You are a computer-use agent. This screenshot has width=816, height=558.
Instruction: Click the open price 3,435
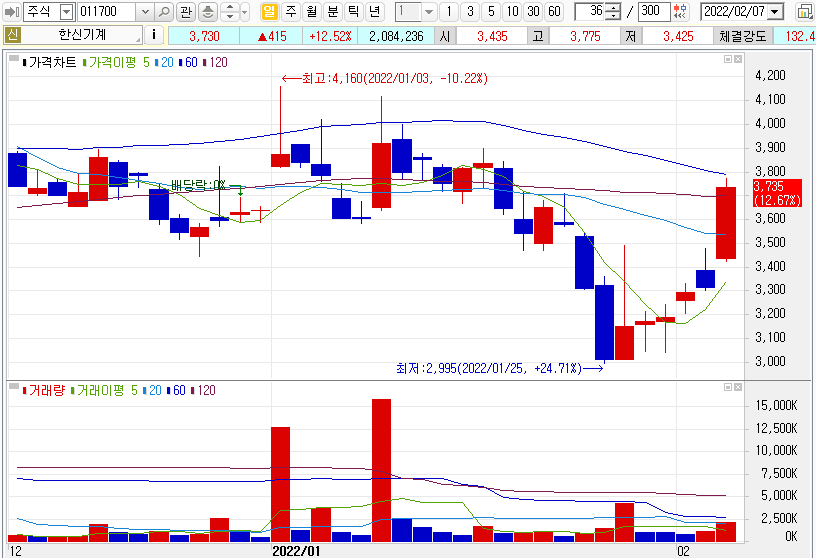492,36
